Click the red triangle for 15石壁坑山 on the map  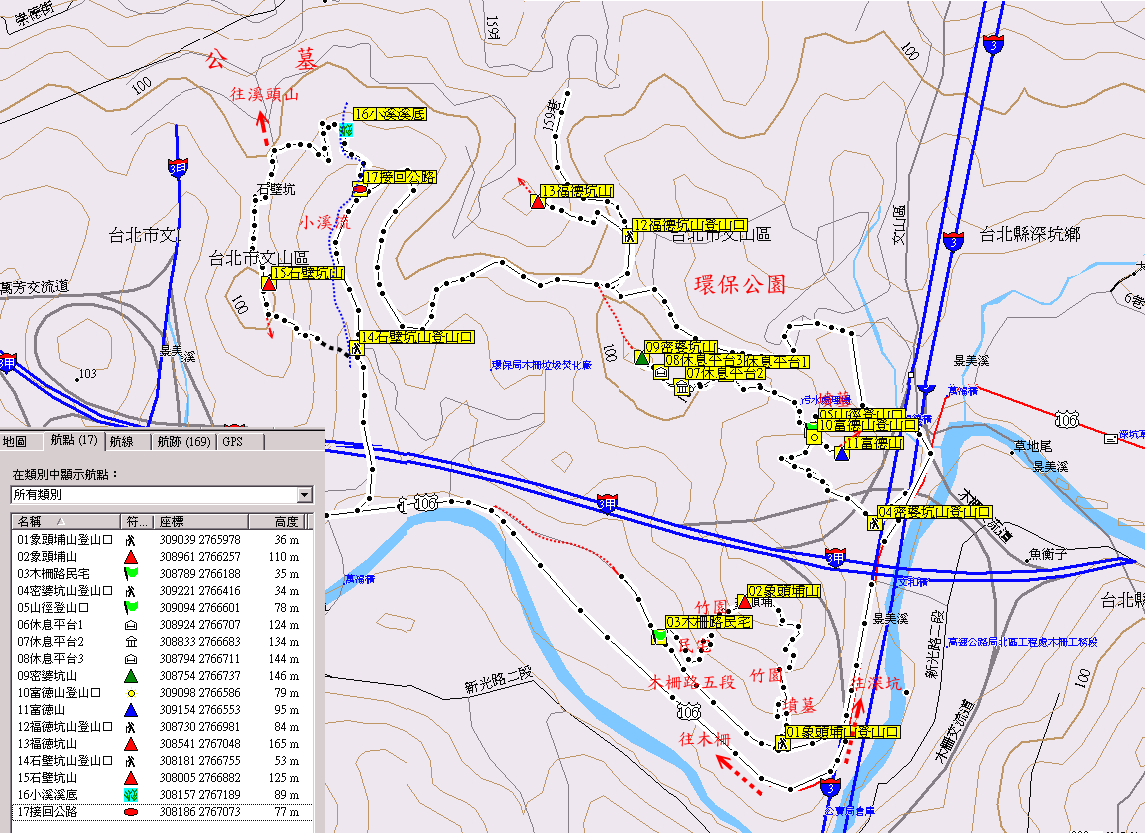tap(268, 284)
